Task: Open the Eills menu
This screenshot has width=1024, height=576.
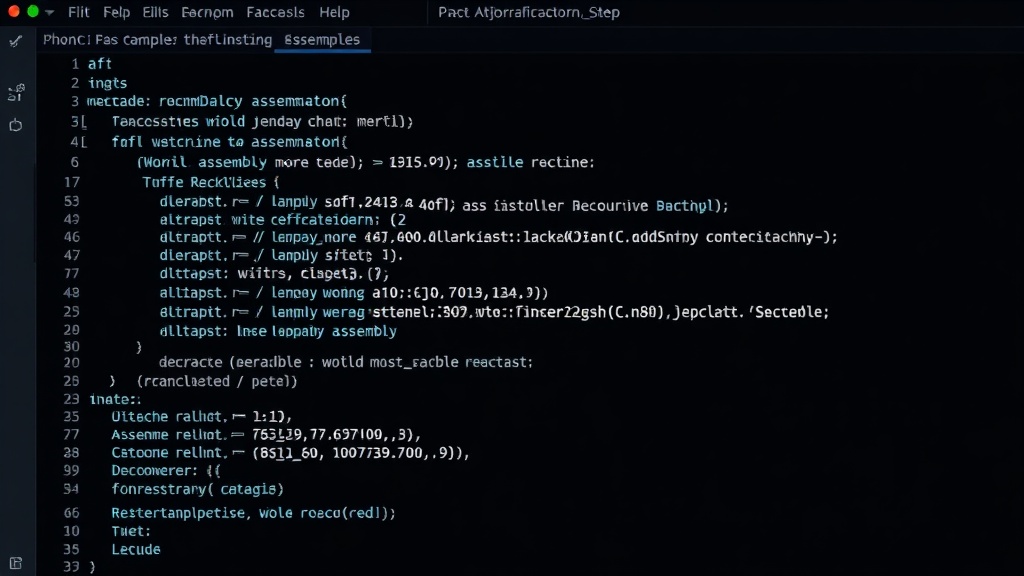Action: click(x=155, y=12)
